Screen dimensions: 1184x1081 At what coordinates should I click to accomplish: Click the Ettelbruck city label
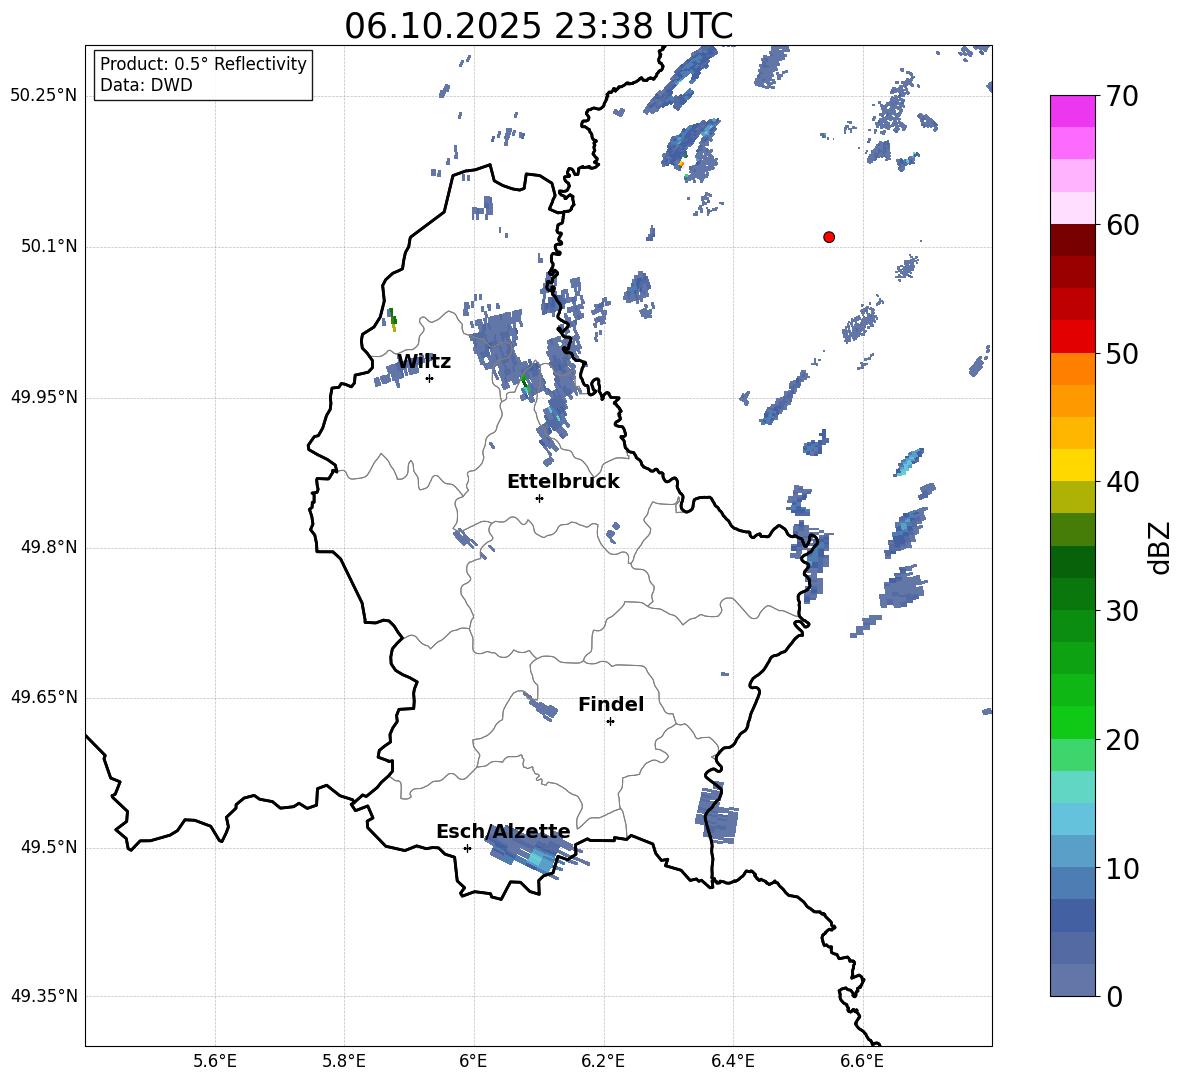point(563,482)
